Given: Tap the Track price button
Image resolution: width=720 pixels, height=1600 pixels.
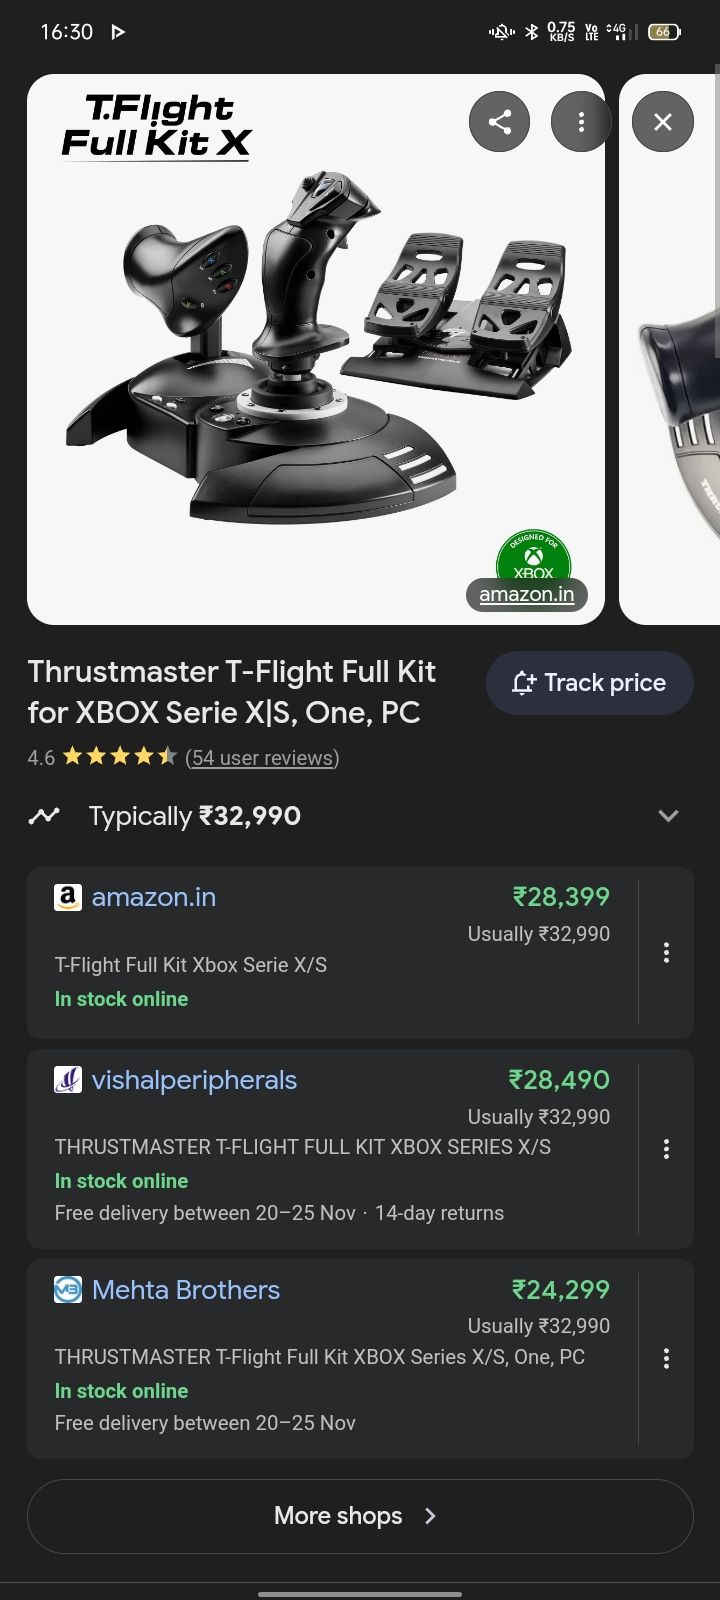Looking at the screenshot, I should pos(589,683).
